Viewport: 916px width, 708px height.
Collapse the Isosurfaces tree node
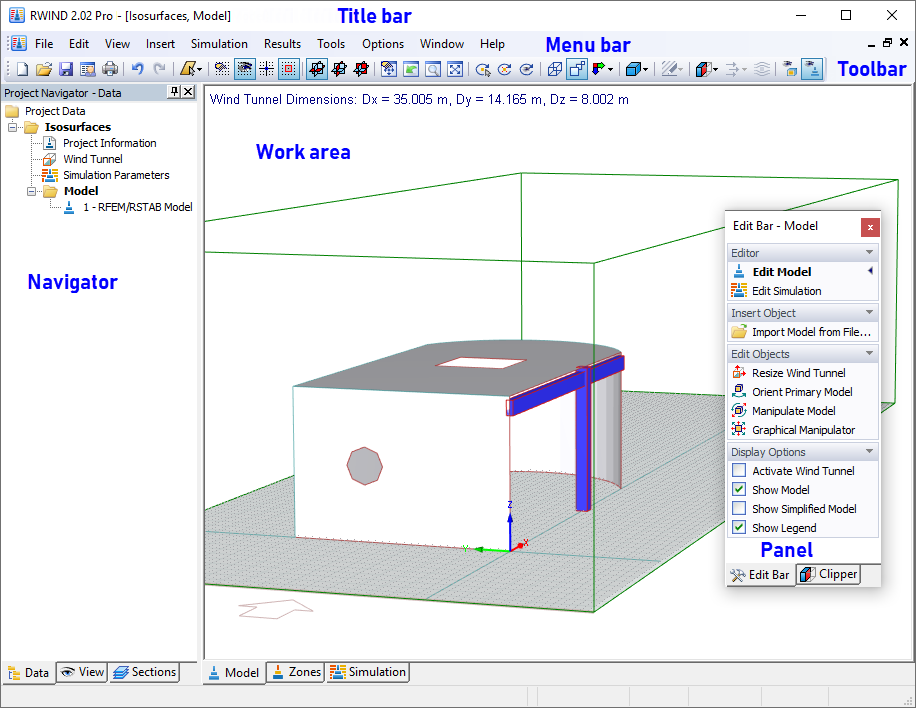(x=12, y=127)
